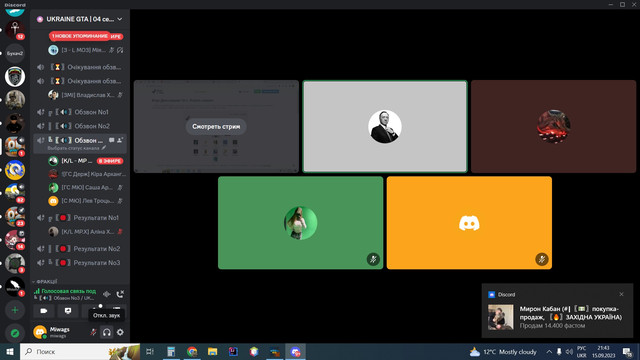Invite people icon on current Обзвон channel

120,140
